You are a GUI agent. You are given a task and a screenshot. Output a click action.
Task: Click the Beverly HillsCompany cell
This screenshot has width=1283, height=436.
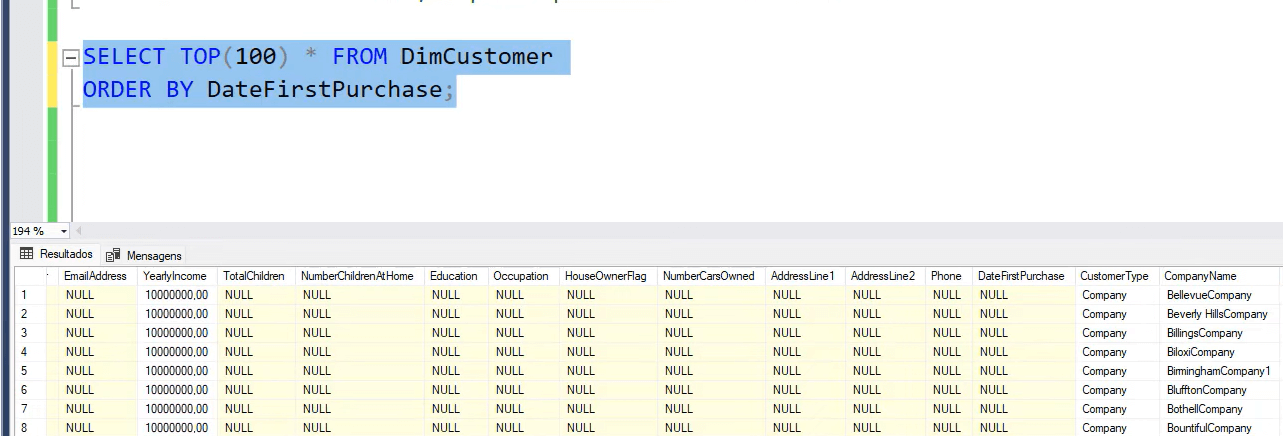coord(1217,314)
